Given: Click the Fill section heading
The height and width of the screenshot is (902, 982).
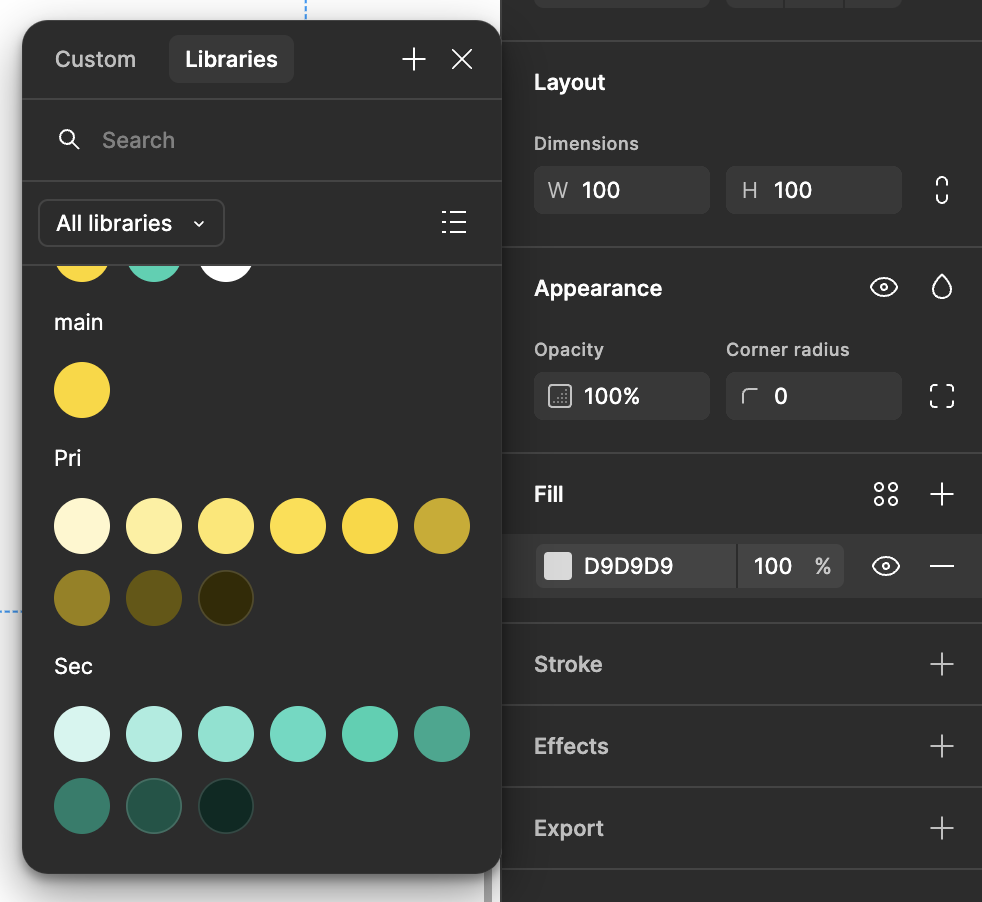Looking at the screenshot, I should pyautogui.click(x=549, y=494).
